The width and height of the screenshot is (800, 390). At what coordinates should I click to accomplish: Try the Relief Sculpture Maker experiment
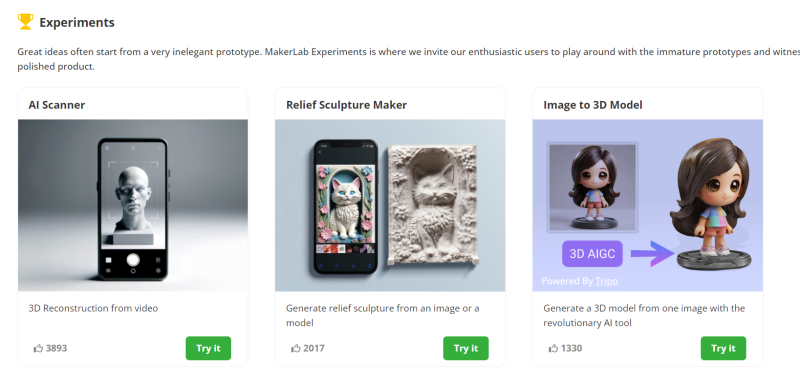[466, 348]
